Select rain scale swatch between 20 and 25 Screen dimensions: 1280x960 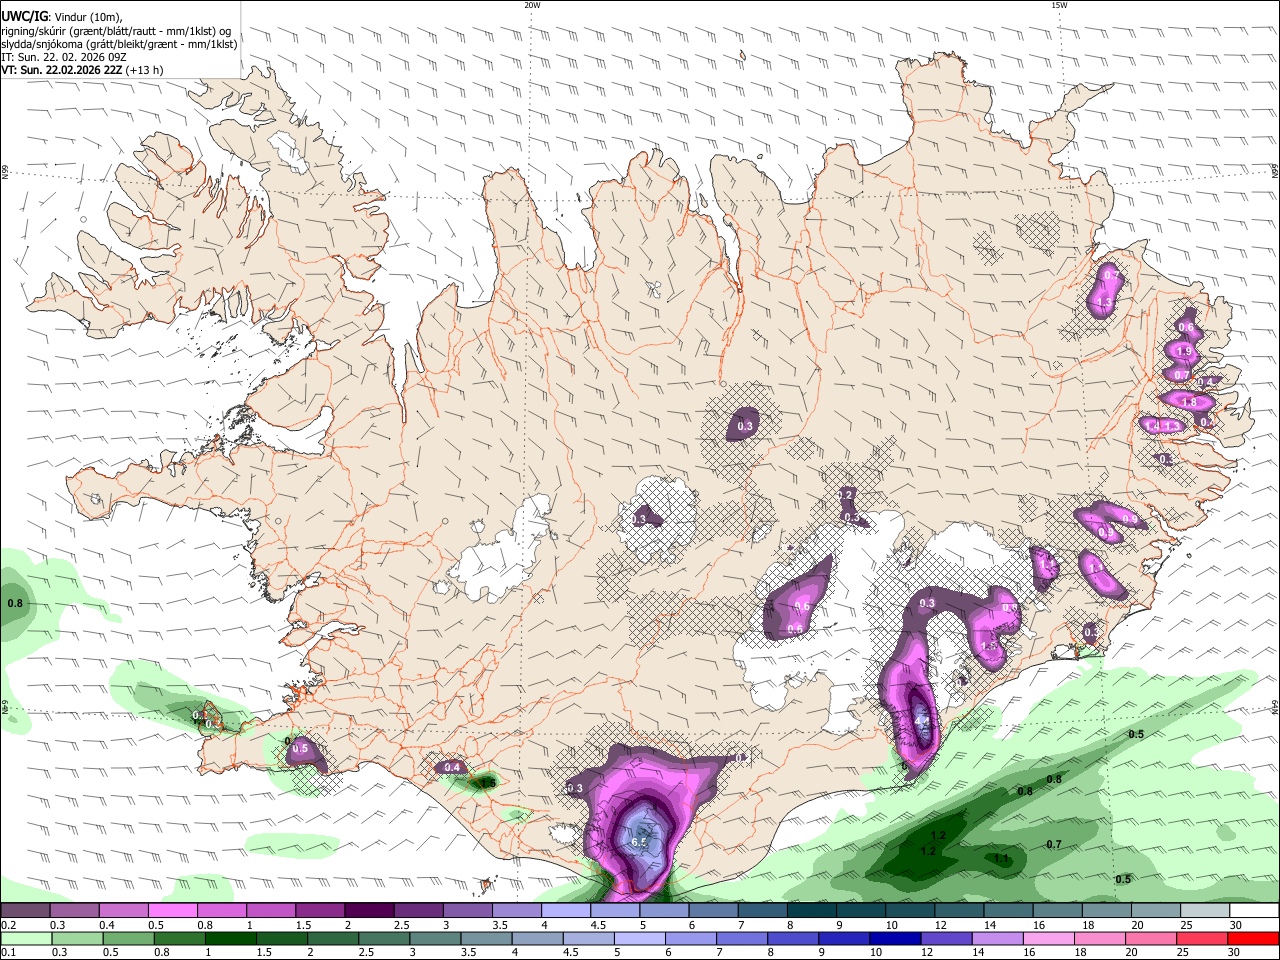(1150, 938)
